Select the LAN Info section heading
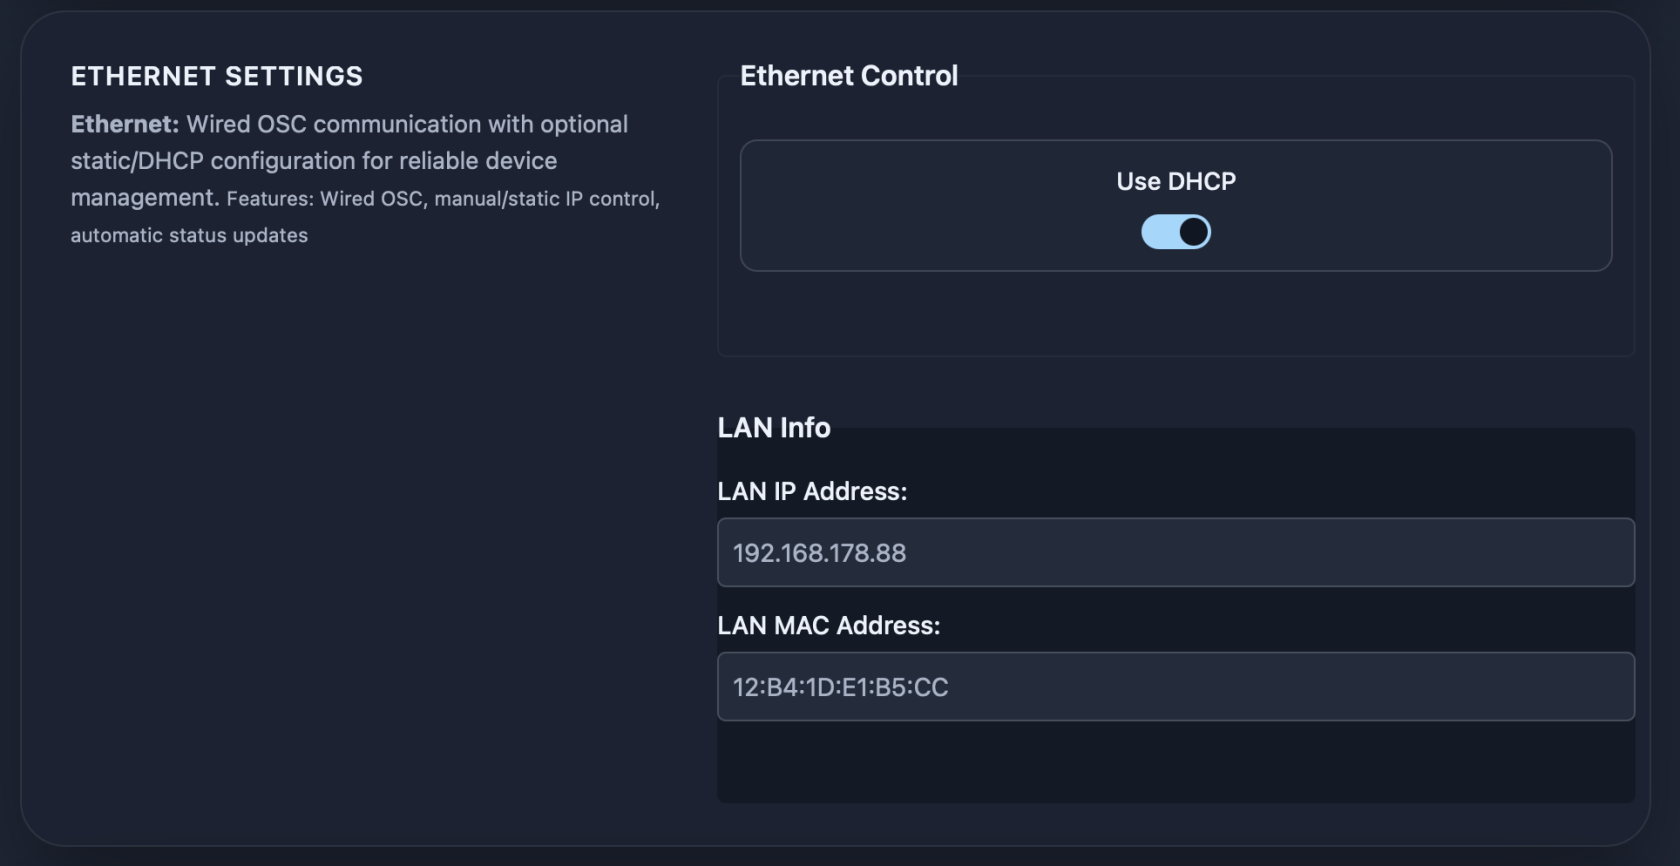1680x866 pixels. pos(774,428)
